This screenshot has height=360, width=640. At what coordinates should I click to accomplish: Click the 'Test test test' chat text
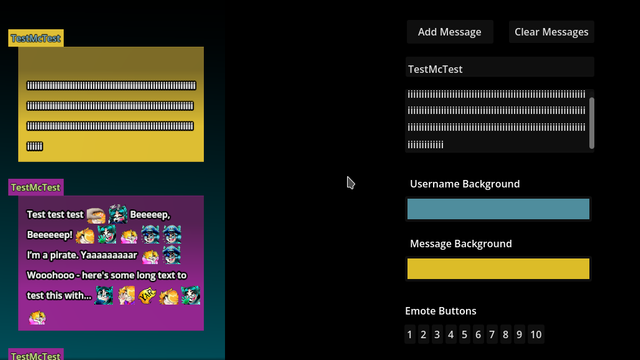pyautogui.click(x=55, y=215)
